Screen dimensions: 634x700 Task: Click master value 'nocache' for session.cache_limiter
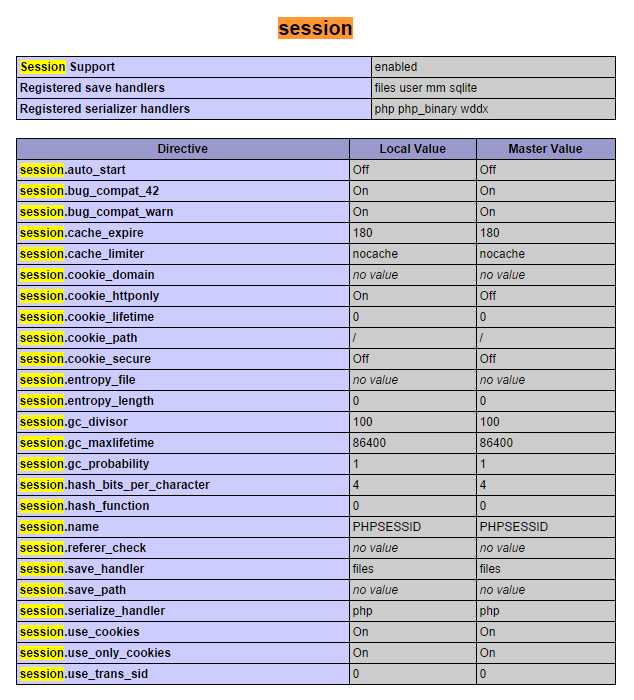pos(502,254)
